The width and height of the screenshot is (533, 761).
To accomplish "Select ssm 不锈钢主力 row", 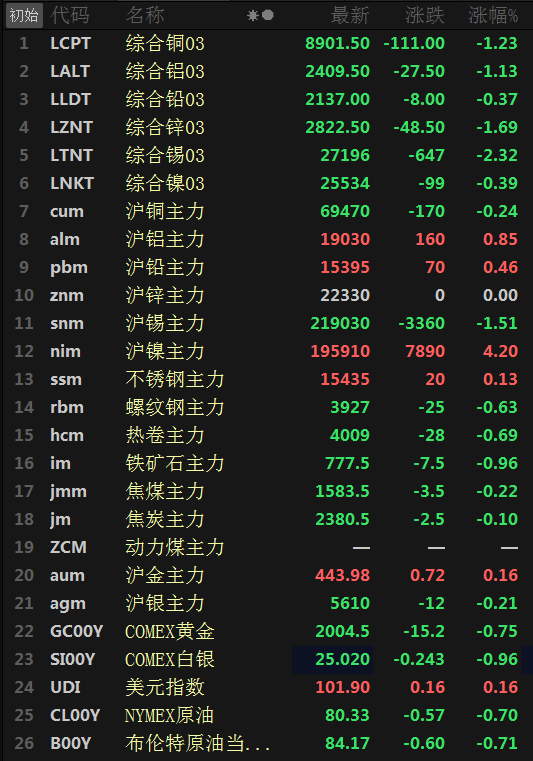I will pyautogui.click(x=266, y=379).
